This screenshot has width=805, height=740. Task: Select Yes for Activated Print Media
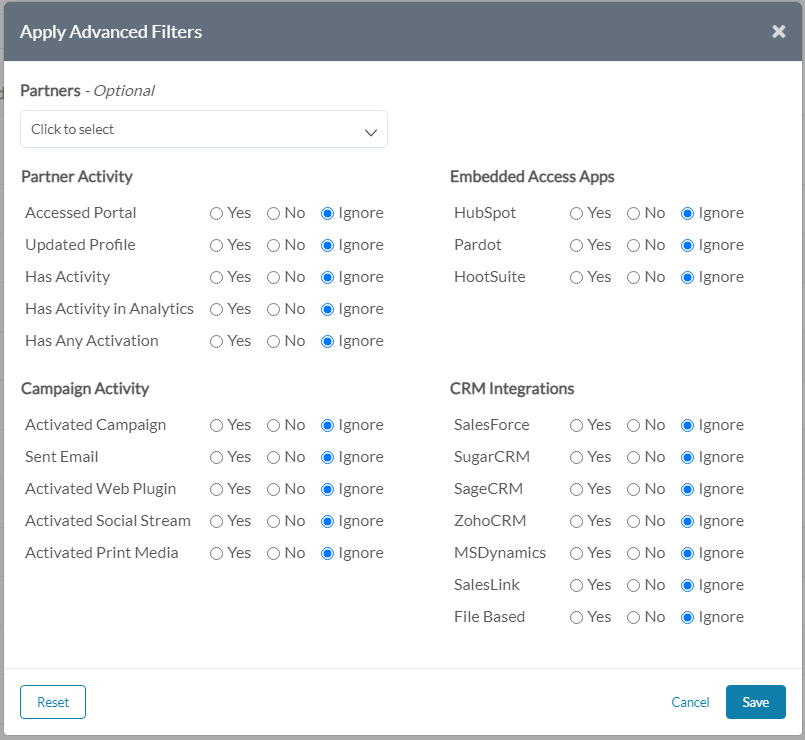click(216, 553)
